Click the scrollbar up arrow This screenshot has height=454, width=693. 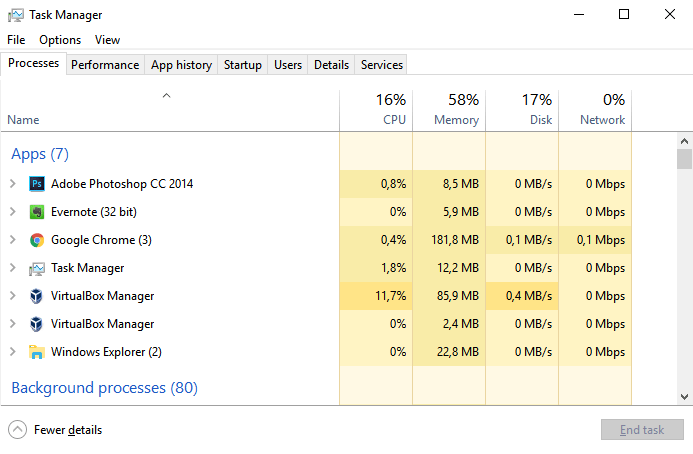click(684, 141)
